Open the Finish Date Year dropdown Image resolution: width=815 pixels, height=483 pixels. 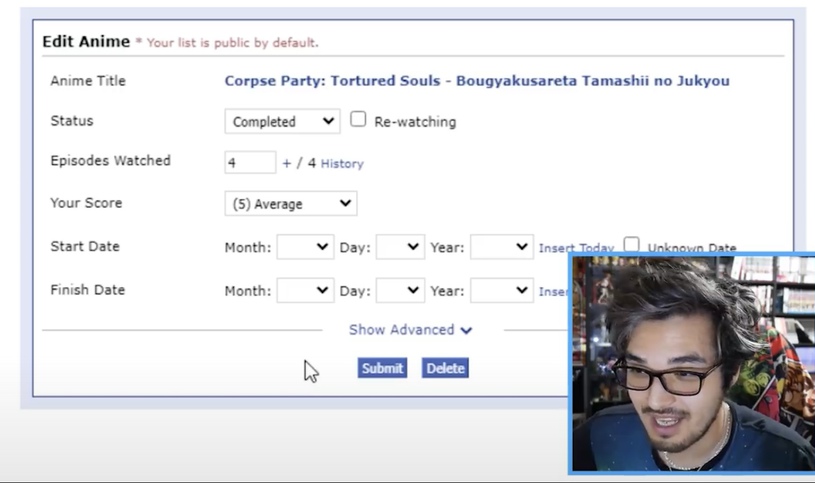(x=501, y=290)
